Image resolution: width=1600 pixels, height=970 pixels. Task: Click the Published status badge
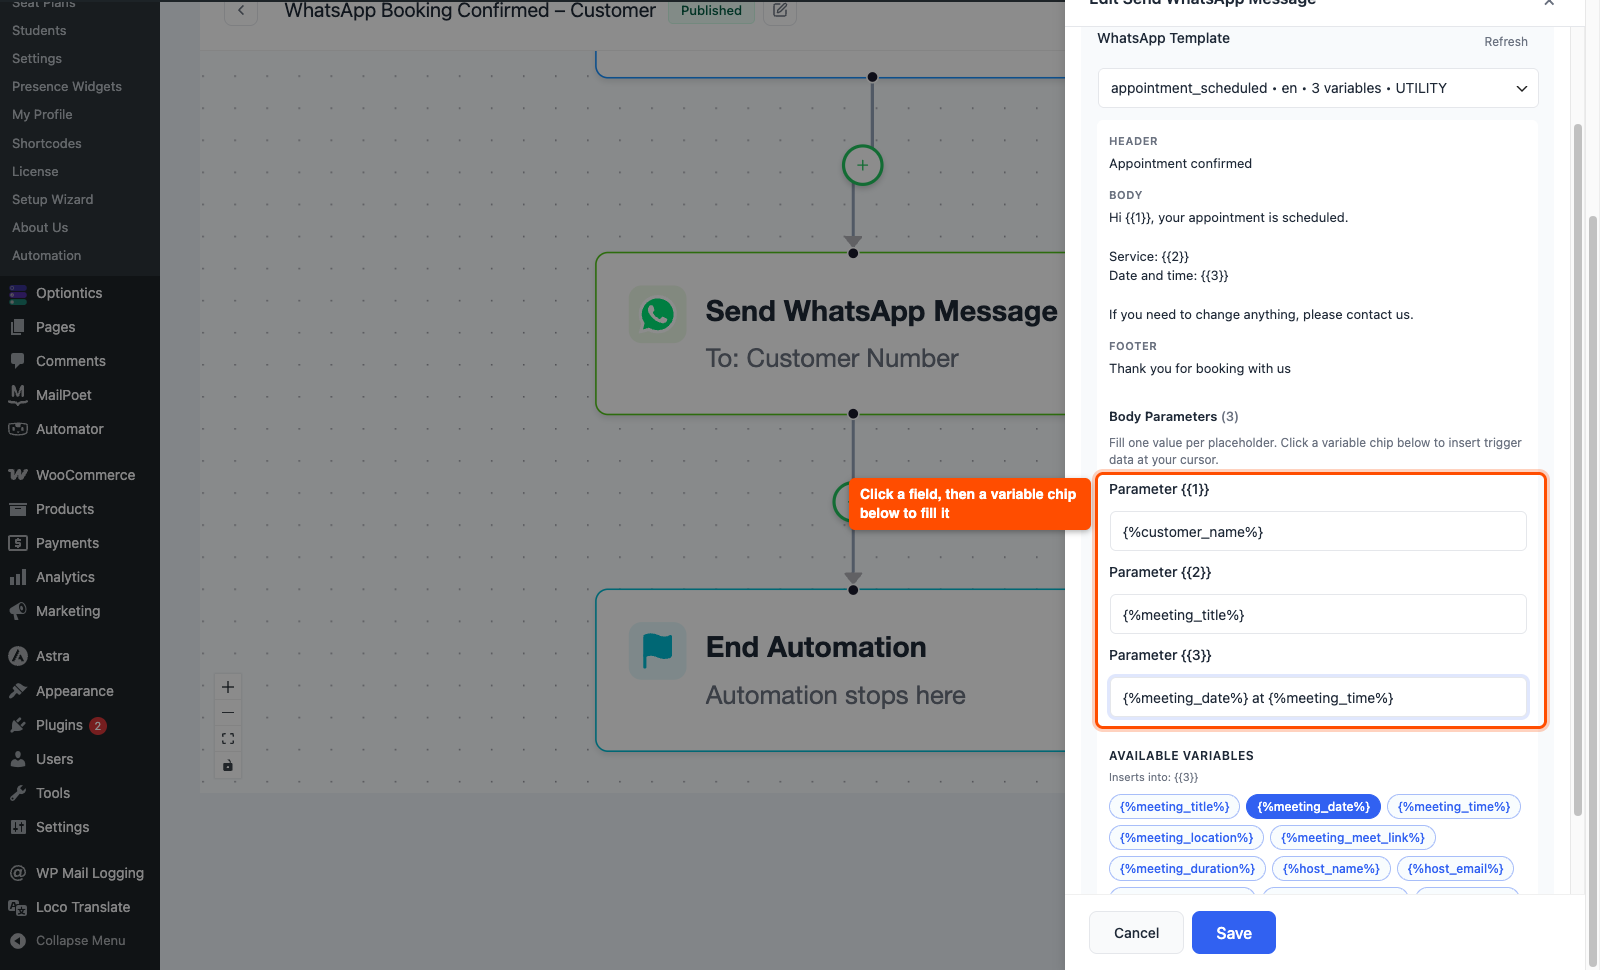point(711,11)
